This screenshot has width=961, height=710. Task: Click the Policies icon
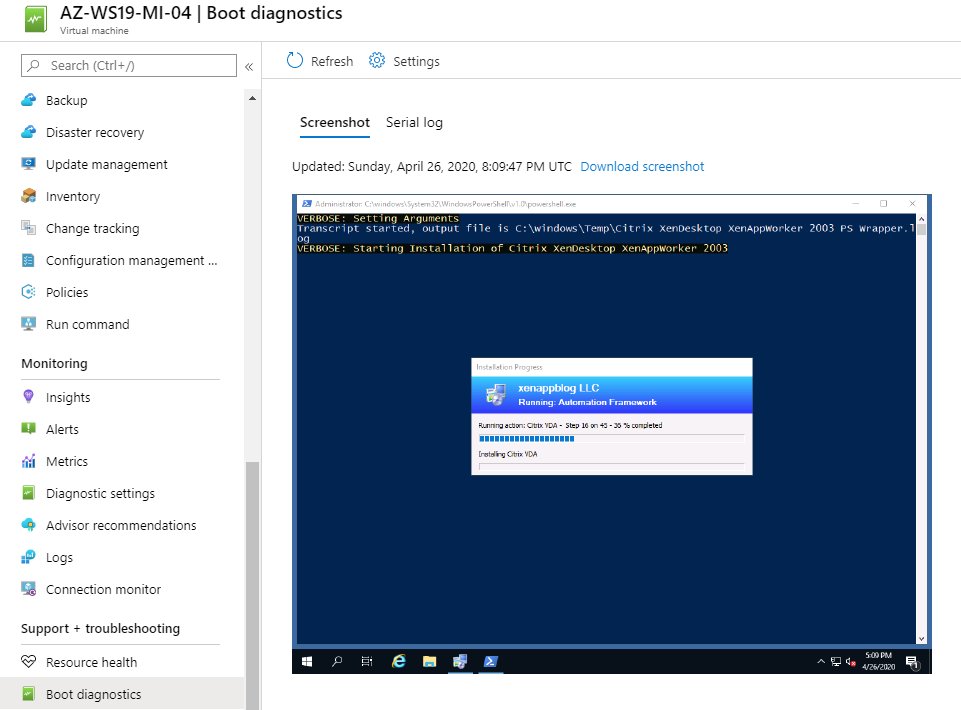pyautogui.click(x=28, y=292)
